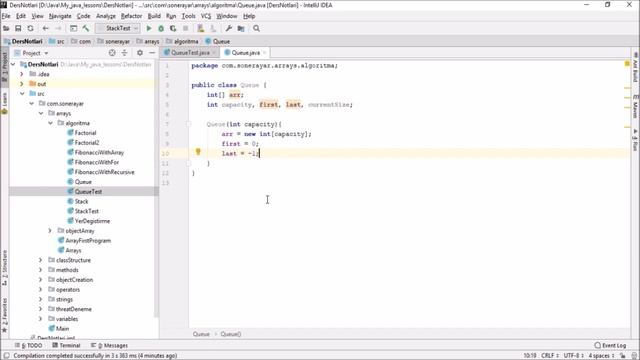Collapse the src folder

(22, 94)
